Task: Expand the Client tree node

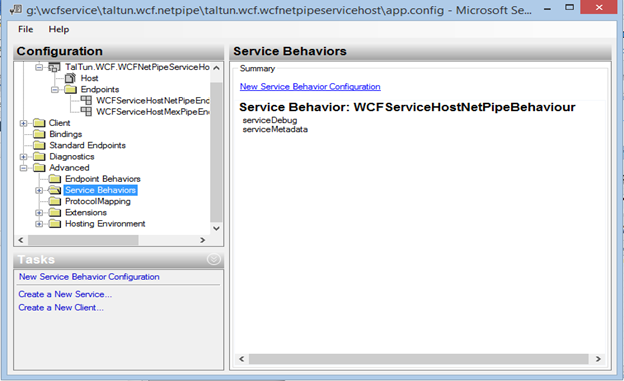Action: [23, 123]
